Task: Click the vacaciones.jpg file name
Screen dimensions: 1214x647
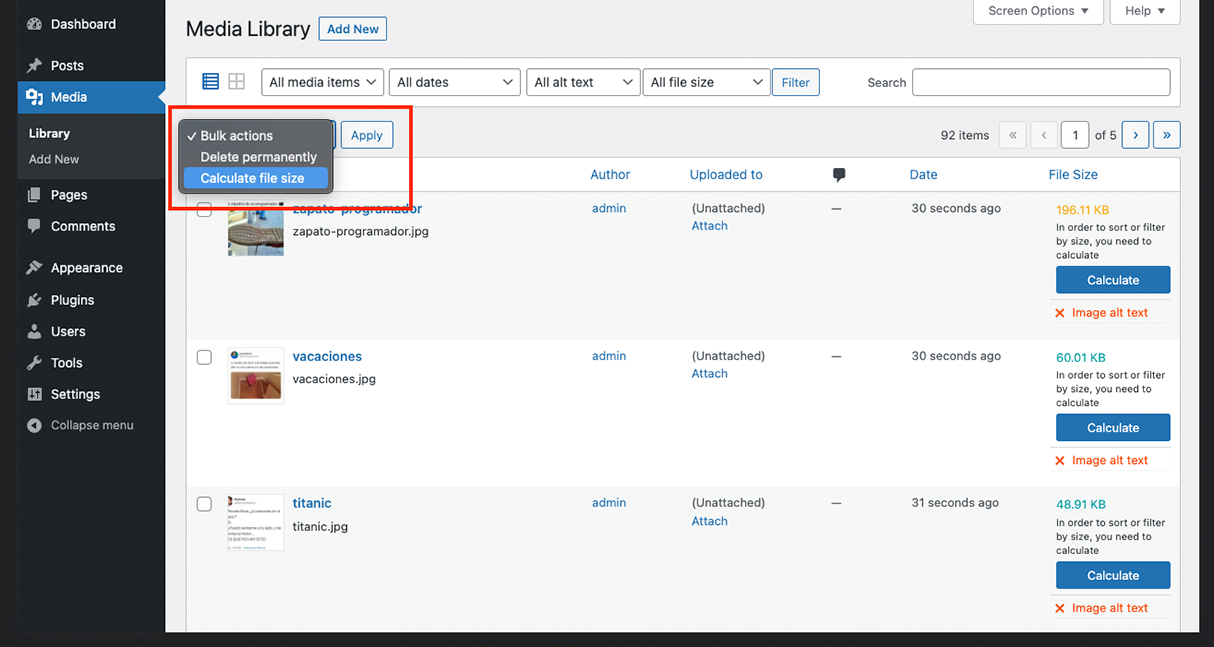Action: click(x=334, y=379)
